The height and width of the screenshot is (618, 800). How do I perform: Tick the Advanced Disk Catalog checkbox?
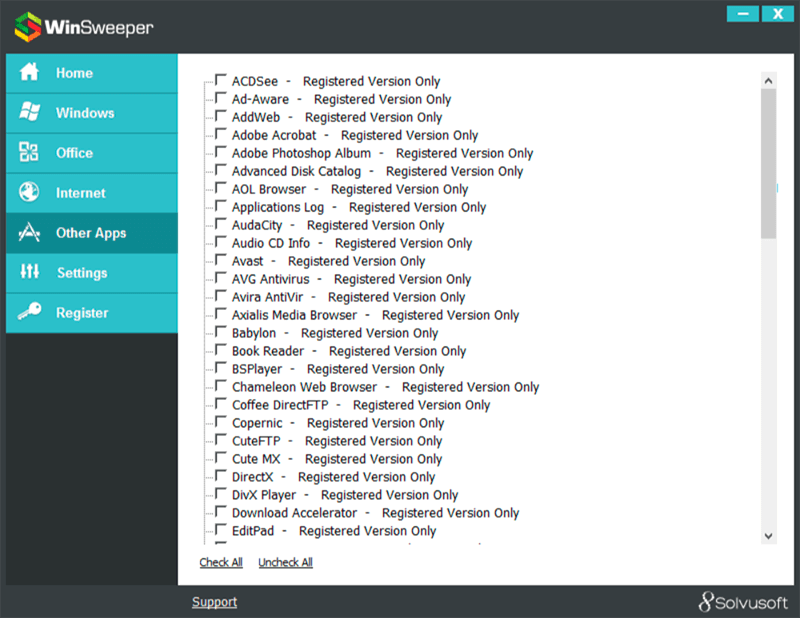tap(220, 170)
